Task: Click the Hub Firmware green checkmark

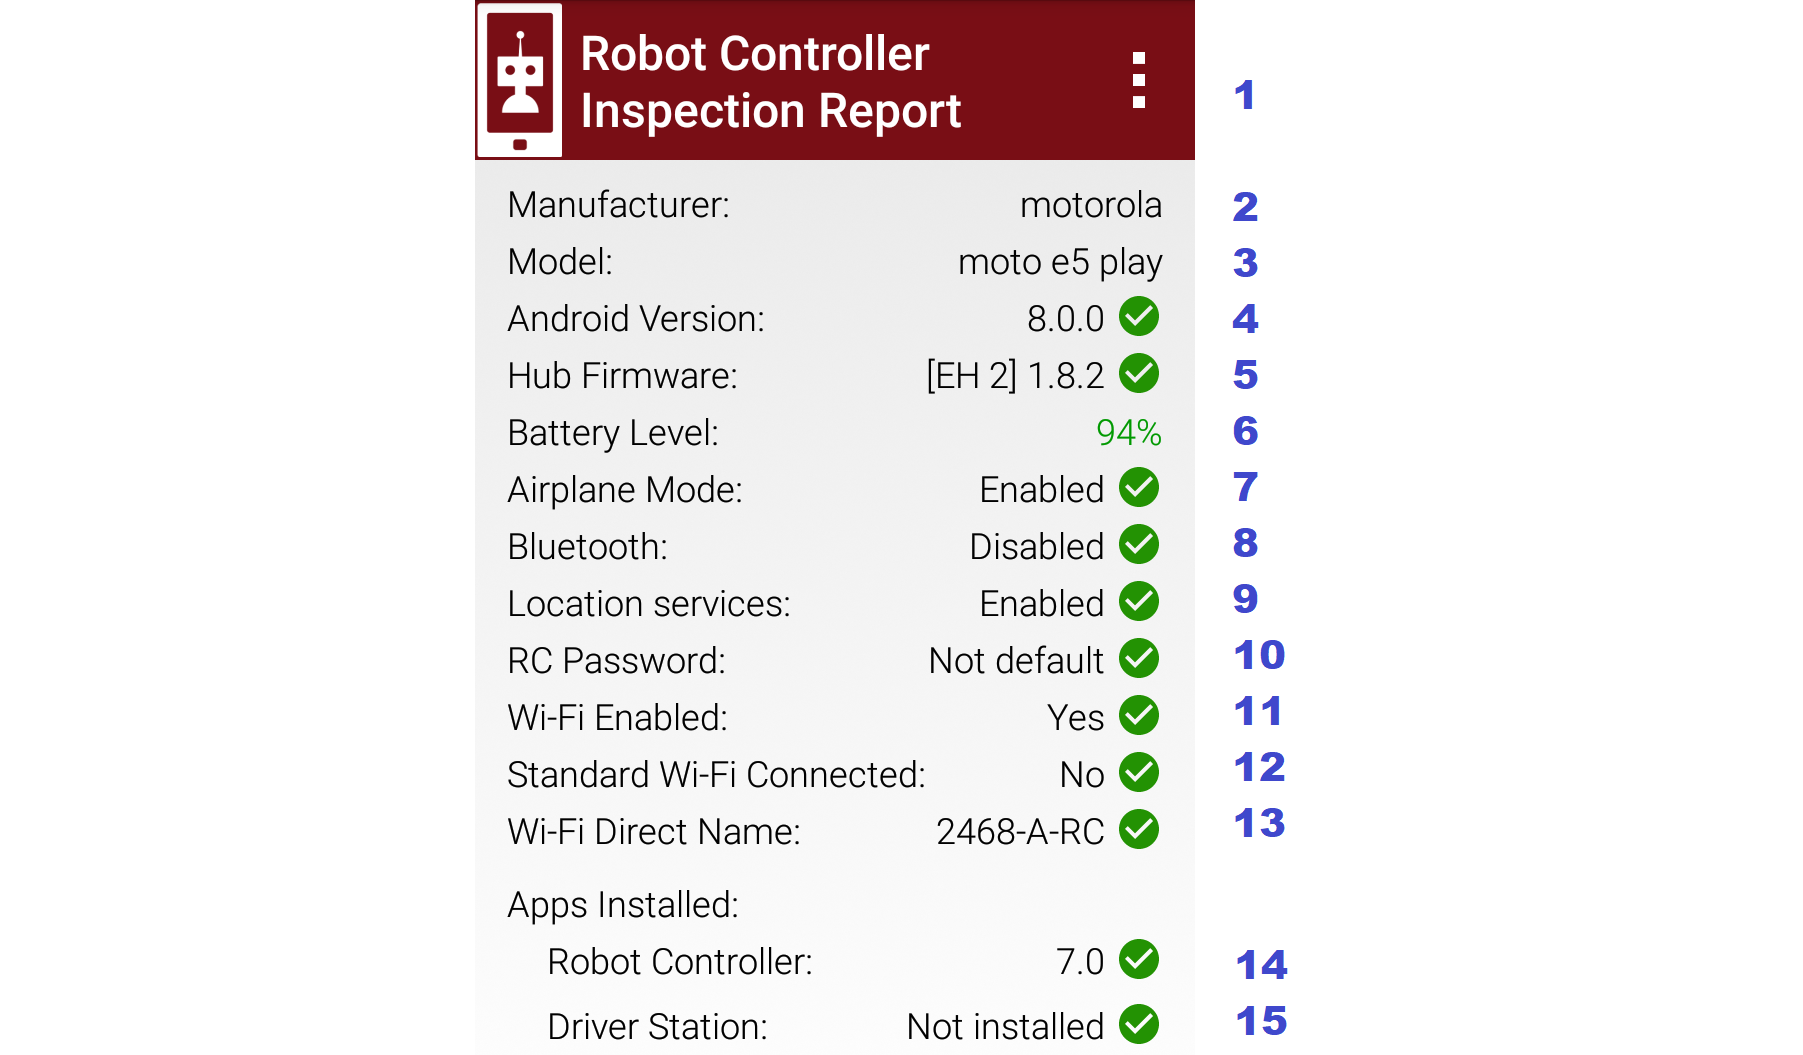Action: pyautogui.click(x=1139, y=374)
